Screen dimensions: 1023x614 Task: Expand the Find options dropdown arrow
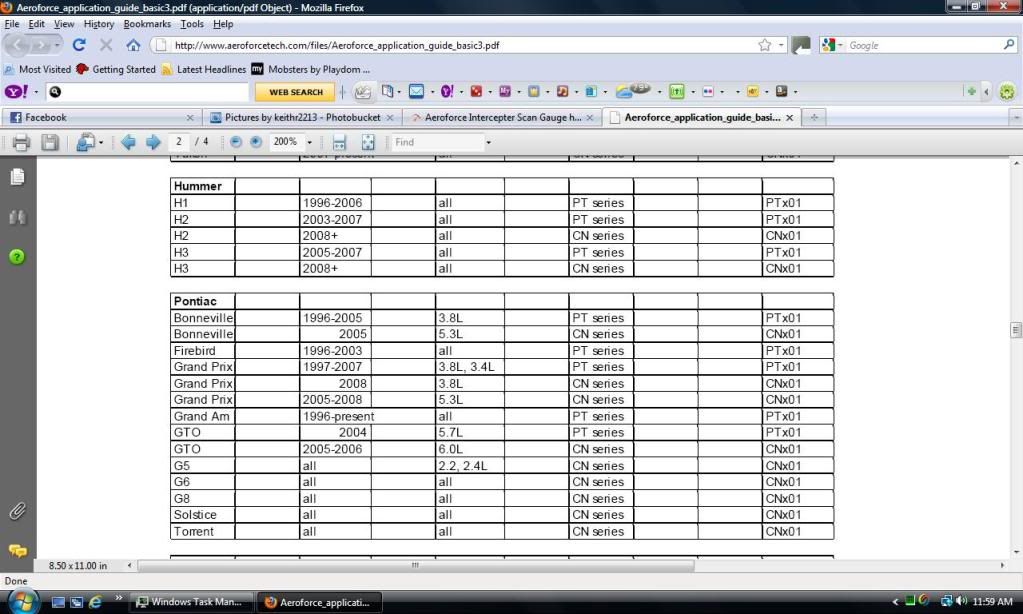(x=488, y=142)
